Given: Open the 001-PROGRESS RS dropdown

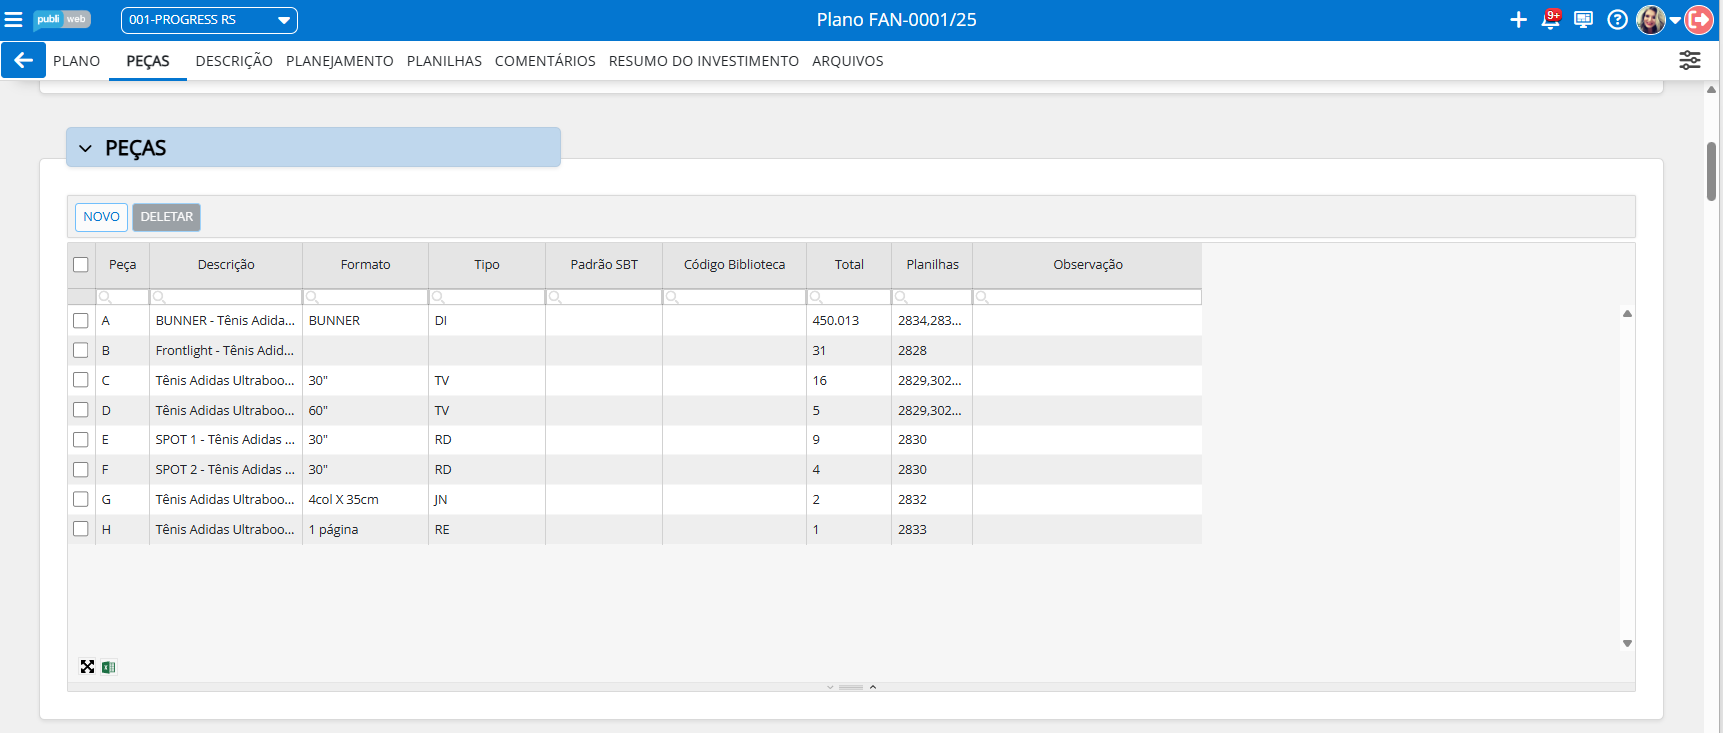Looking at the screenshot, I should point(209,20).
